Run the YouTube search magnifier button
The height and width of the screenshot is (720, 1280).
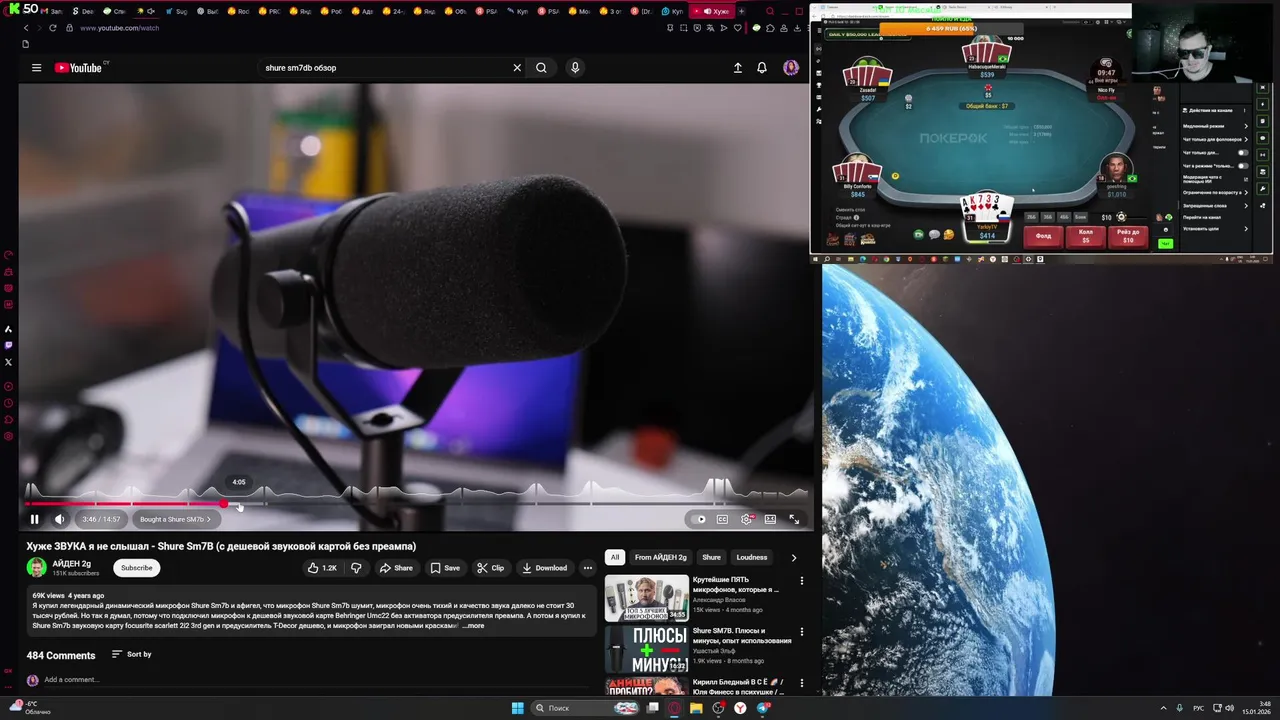(x=541, y=68)
